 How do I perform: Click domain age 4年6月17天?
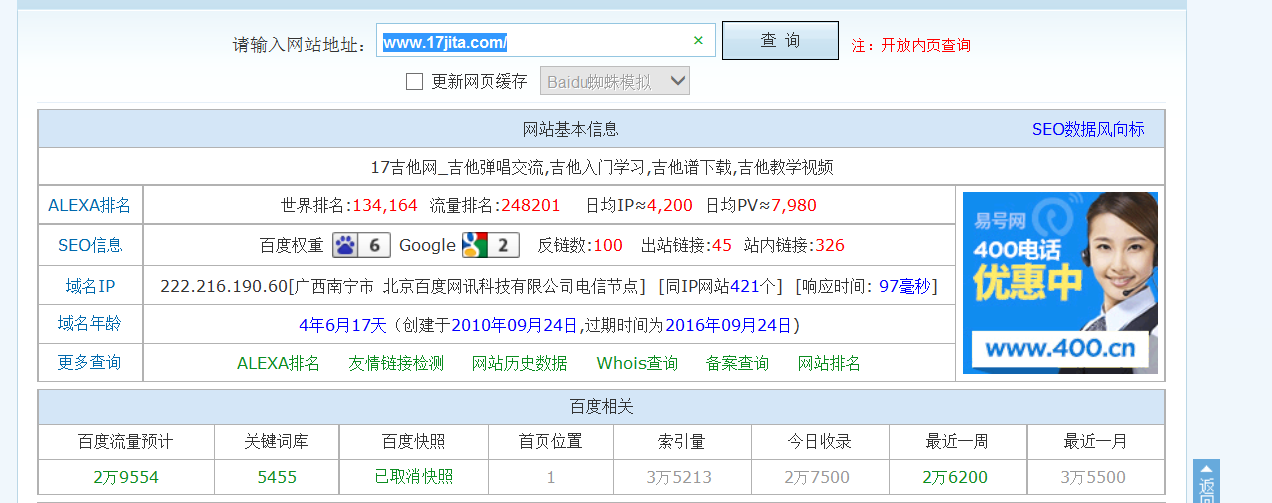coord(342,325)
